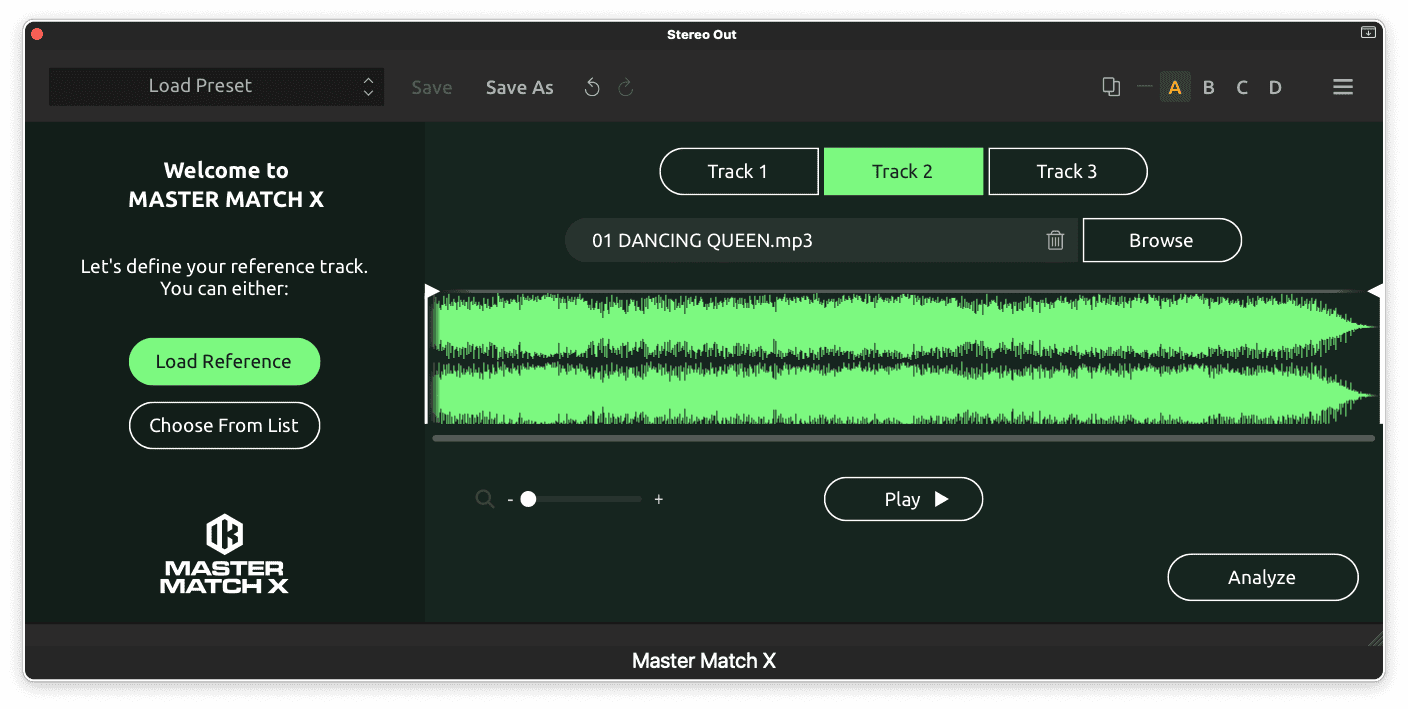Image resolution: width=1408 pixels, height=709 pixels.
Task: Click the grayed Save option
Action: pyautogui.click(x=431, y=87)
